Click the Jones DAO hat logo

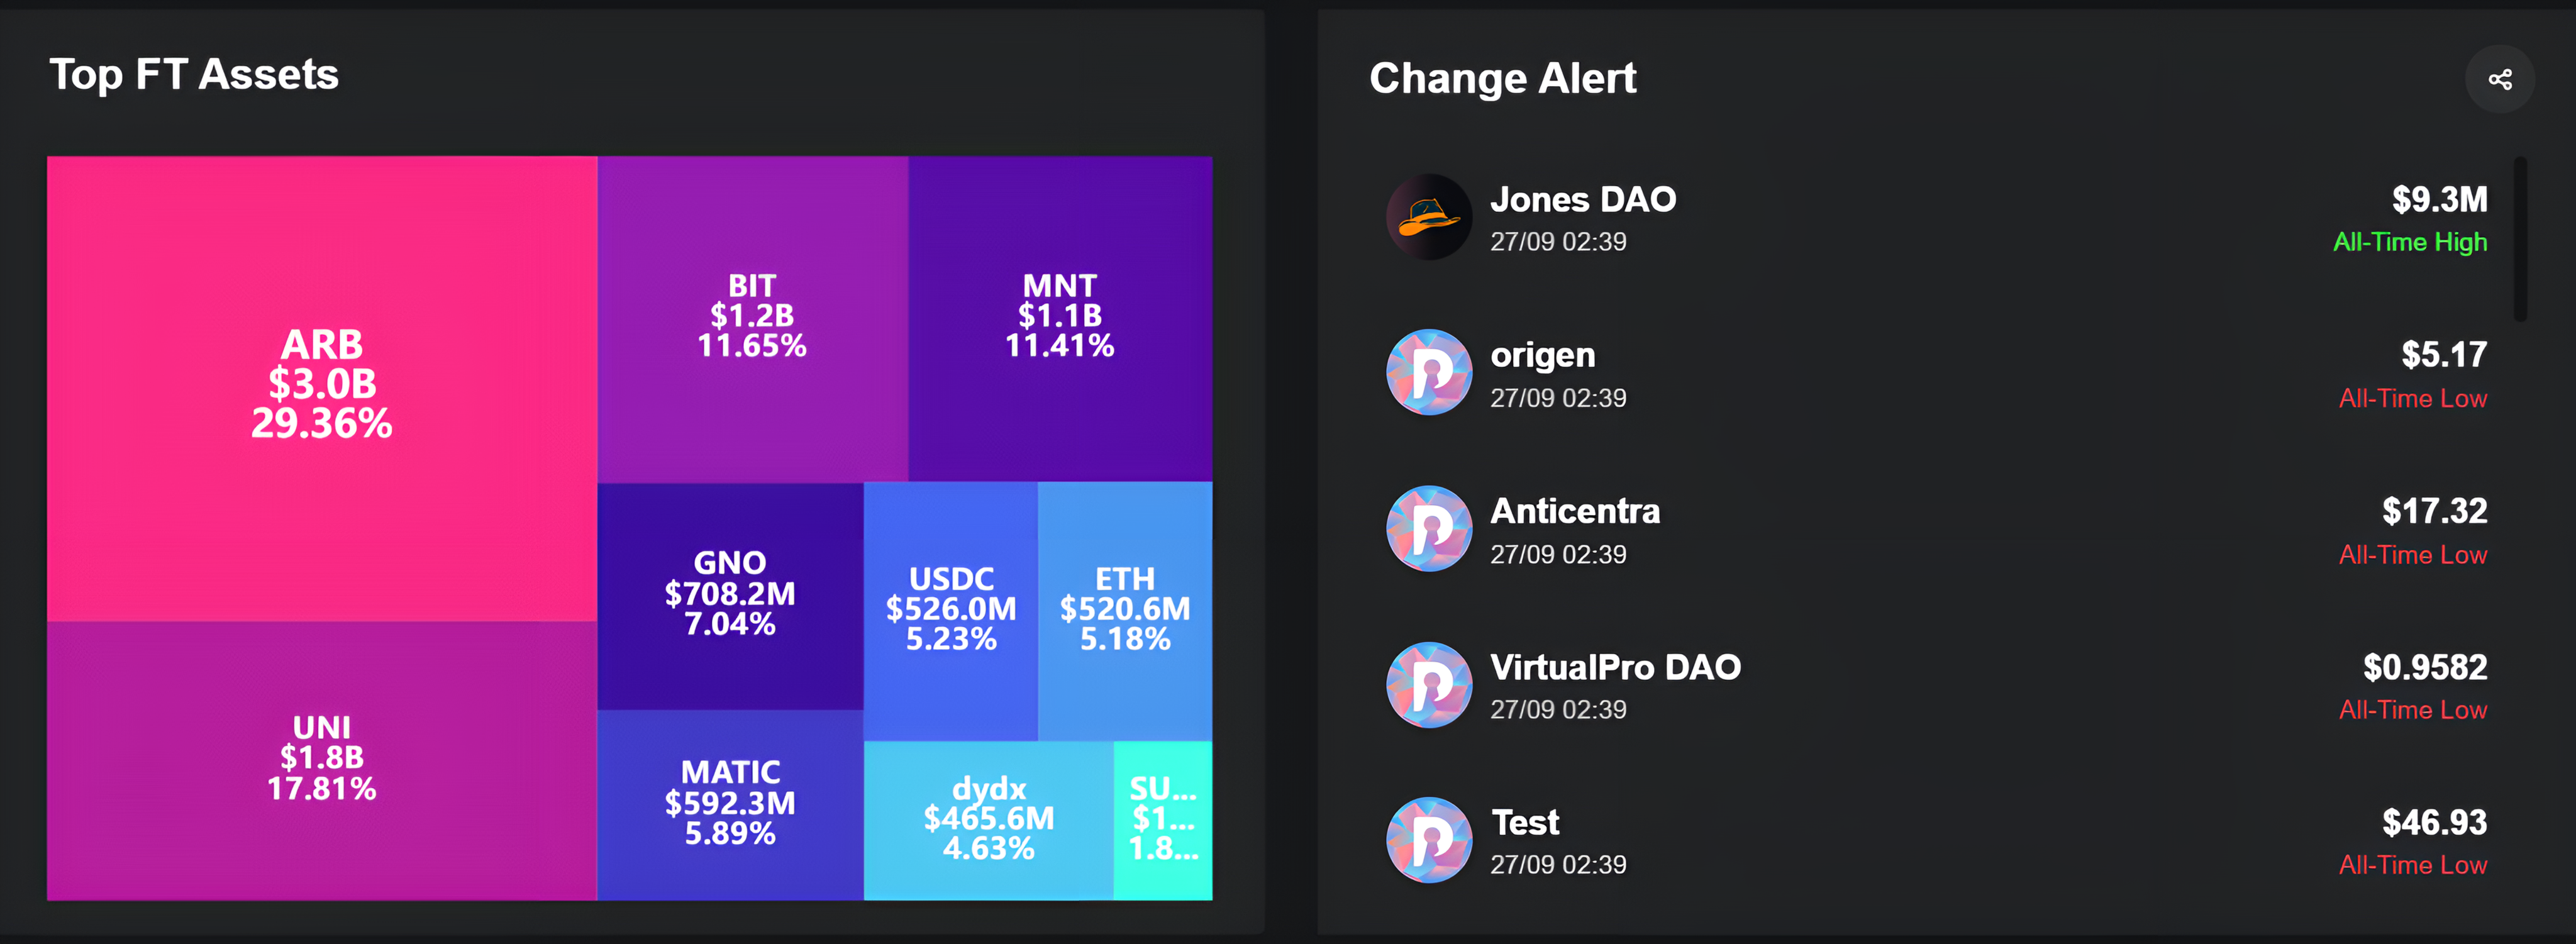[1428, 217]
